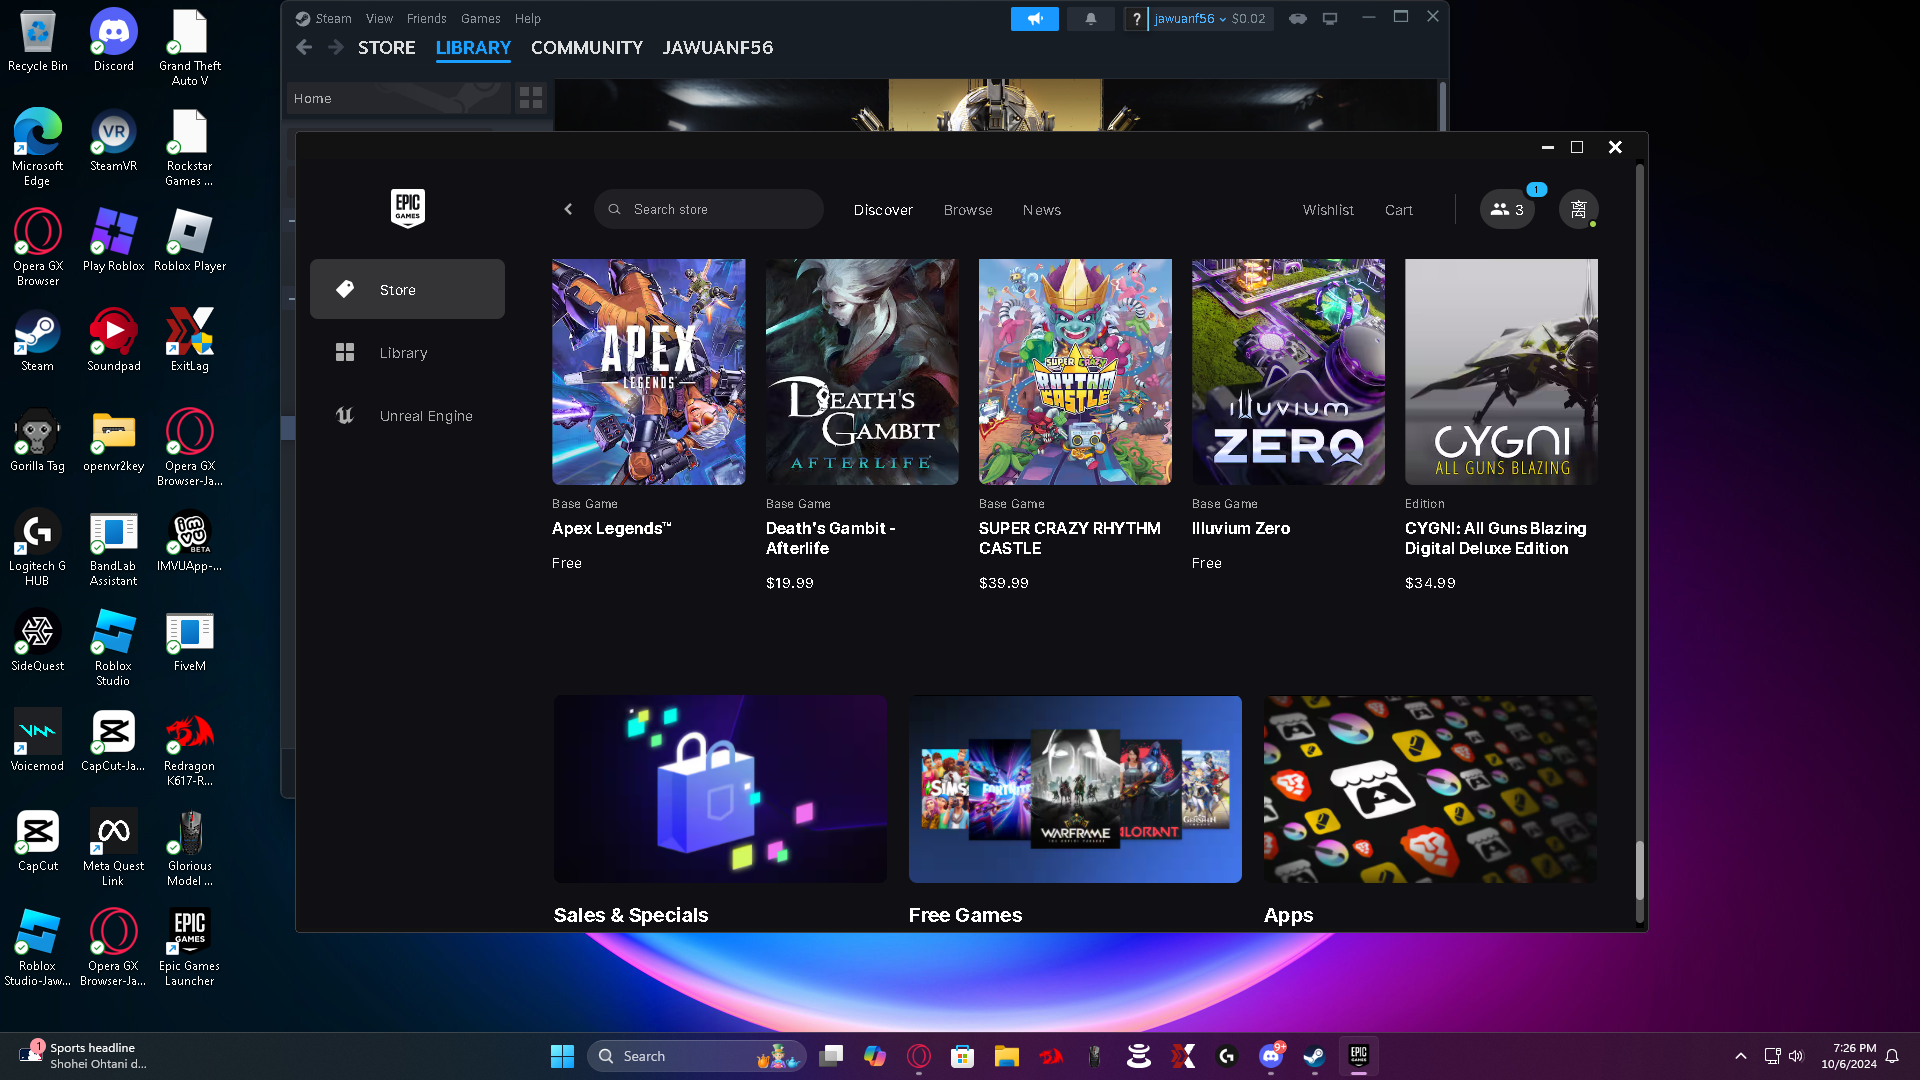Image resolution: width=1920 pixels, height=1080 pixels.
Task: Expand jawuanf56 account dropdown
Action: (x=1190, y=19)
